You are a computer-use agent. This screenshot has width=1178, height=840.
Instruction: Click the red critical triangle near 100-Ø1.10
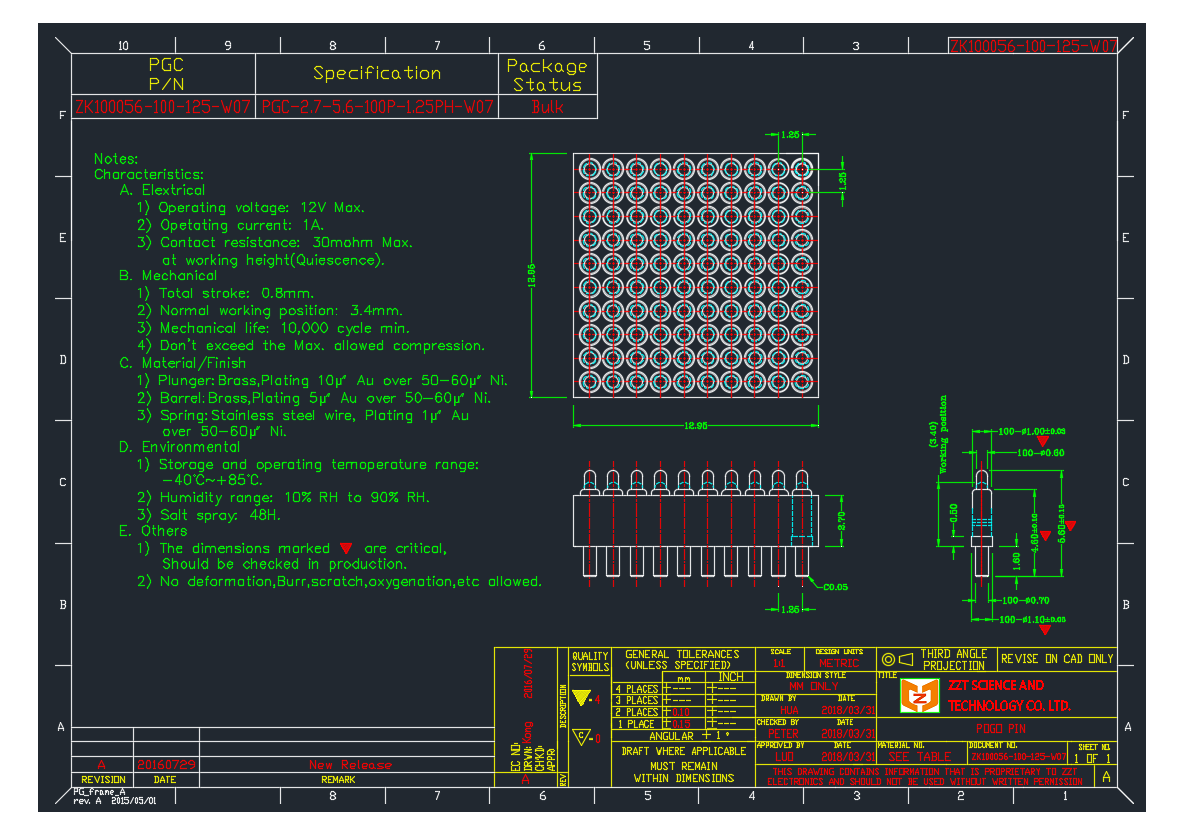(x=1044, y=629)
